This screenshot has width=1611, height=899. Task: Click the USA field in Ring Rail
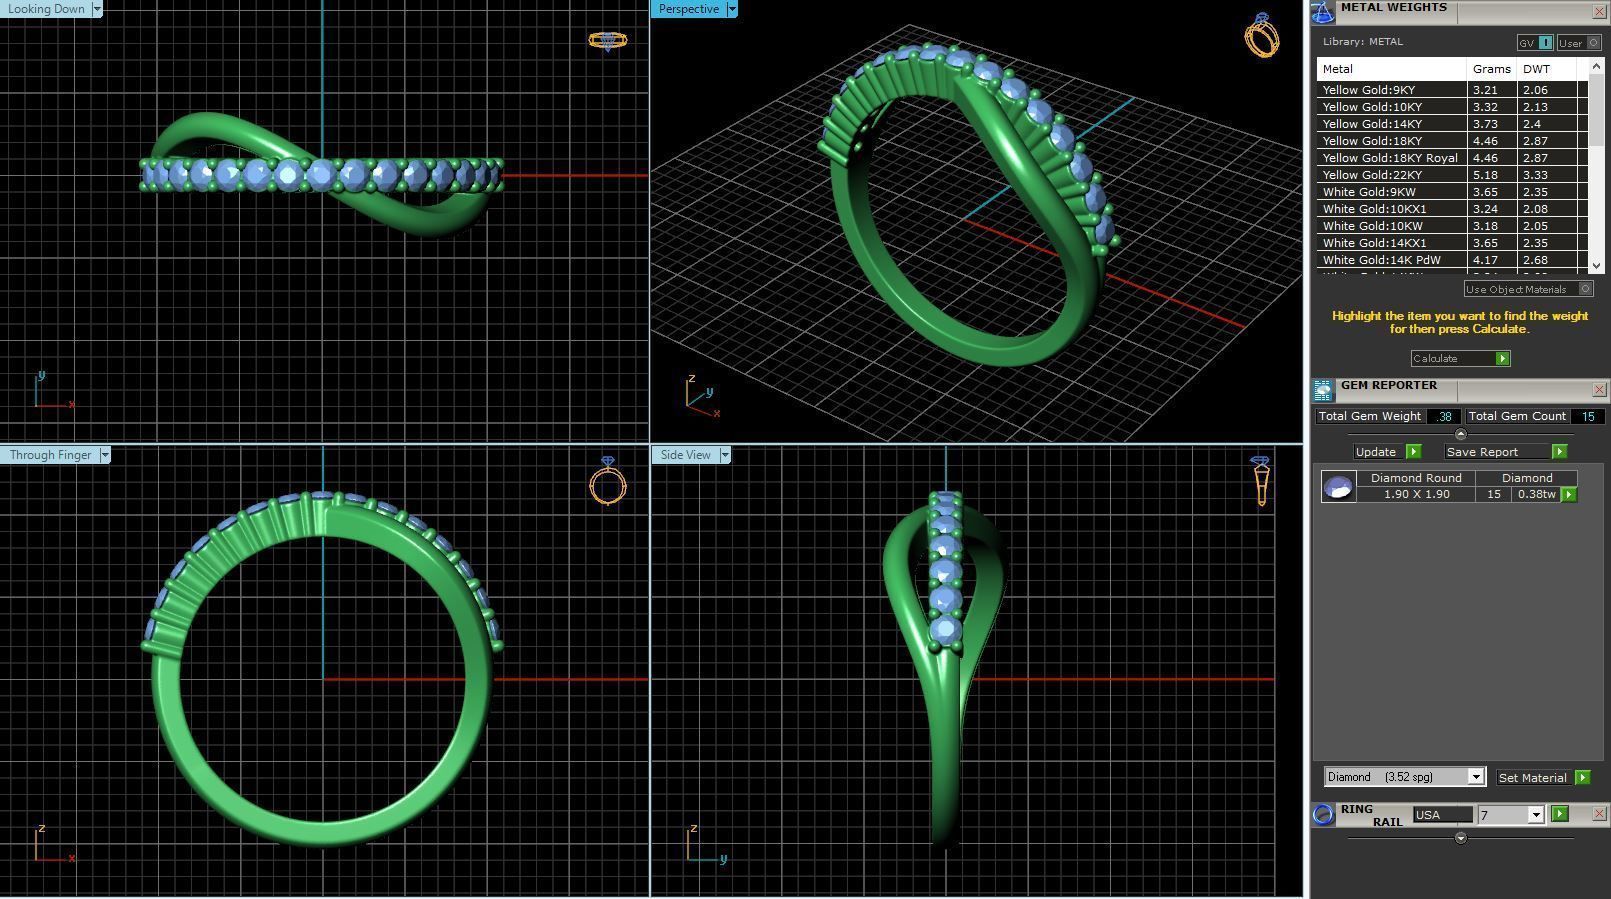(x=1443, y=815)
